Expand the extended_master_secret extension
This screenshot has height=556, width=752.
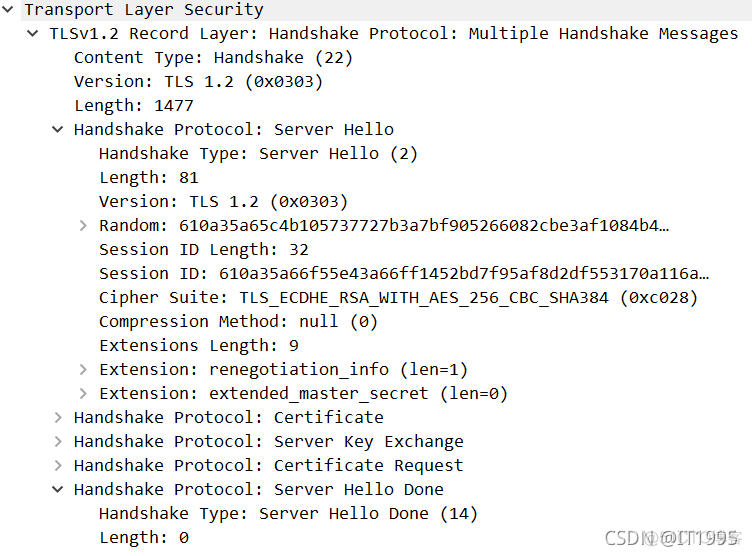click(83, 393)
